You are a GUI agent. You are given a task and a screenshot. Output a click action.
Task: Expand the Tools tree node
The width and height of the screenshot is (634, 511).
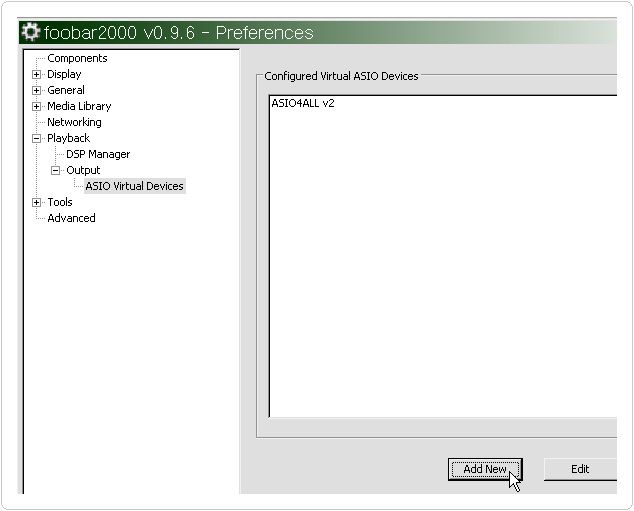(36, 202)
